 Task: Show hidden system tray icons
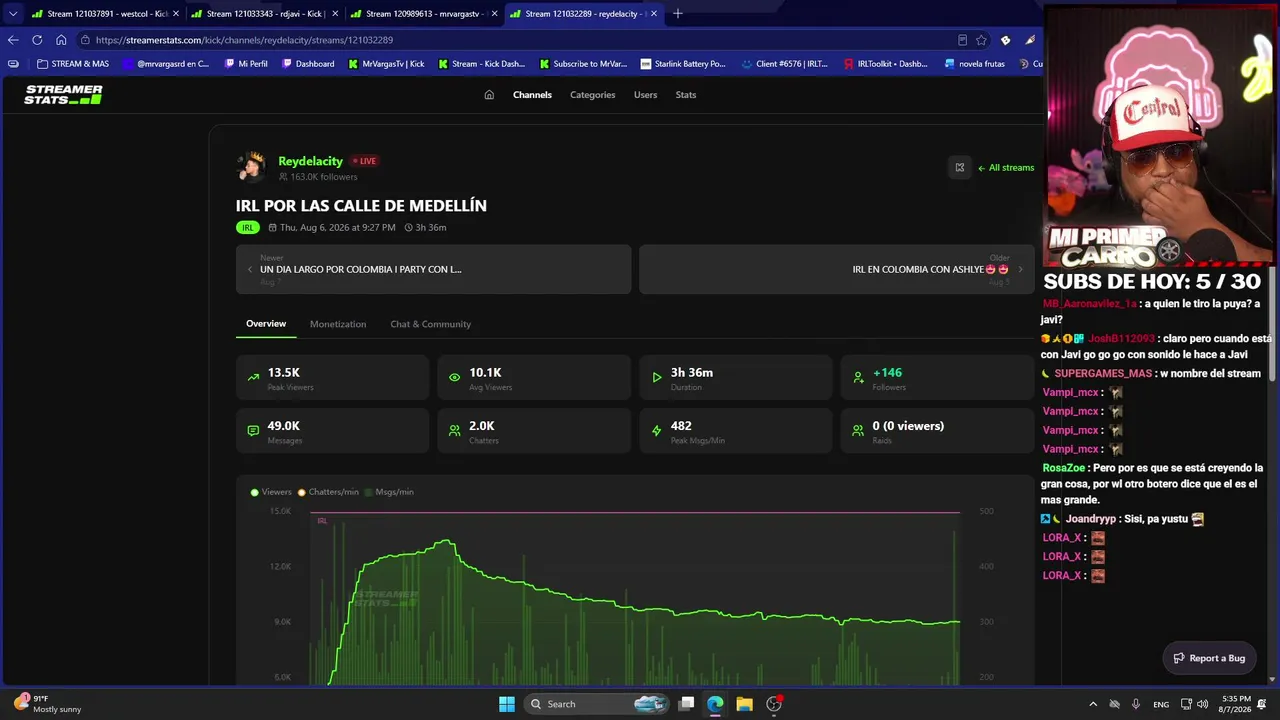(1092, 704)
